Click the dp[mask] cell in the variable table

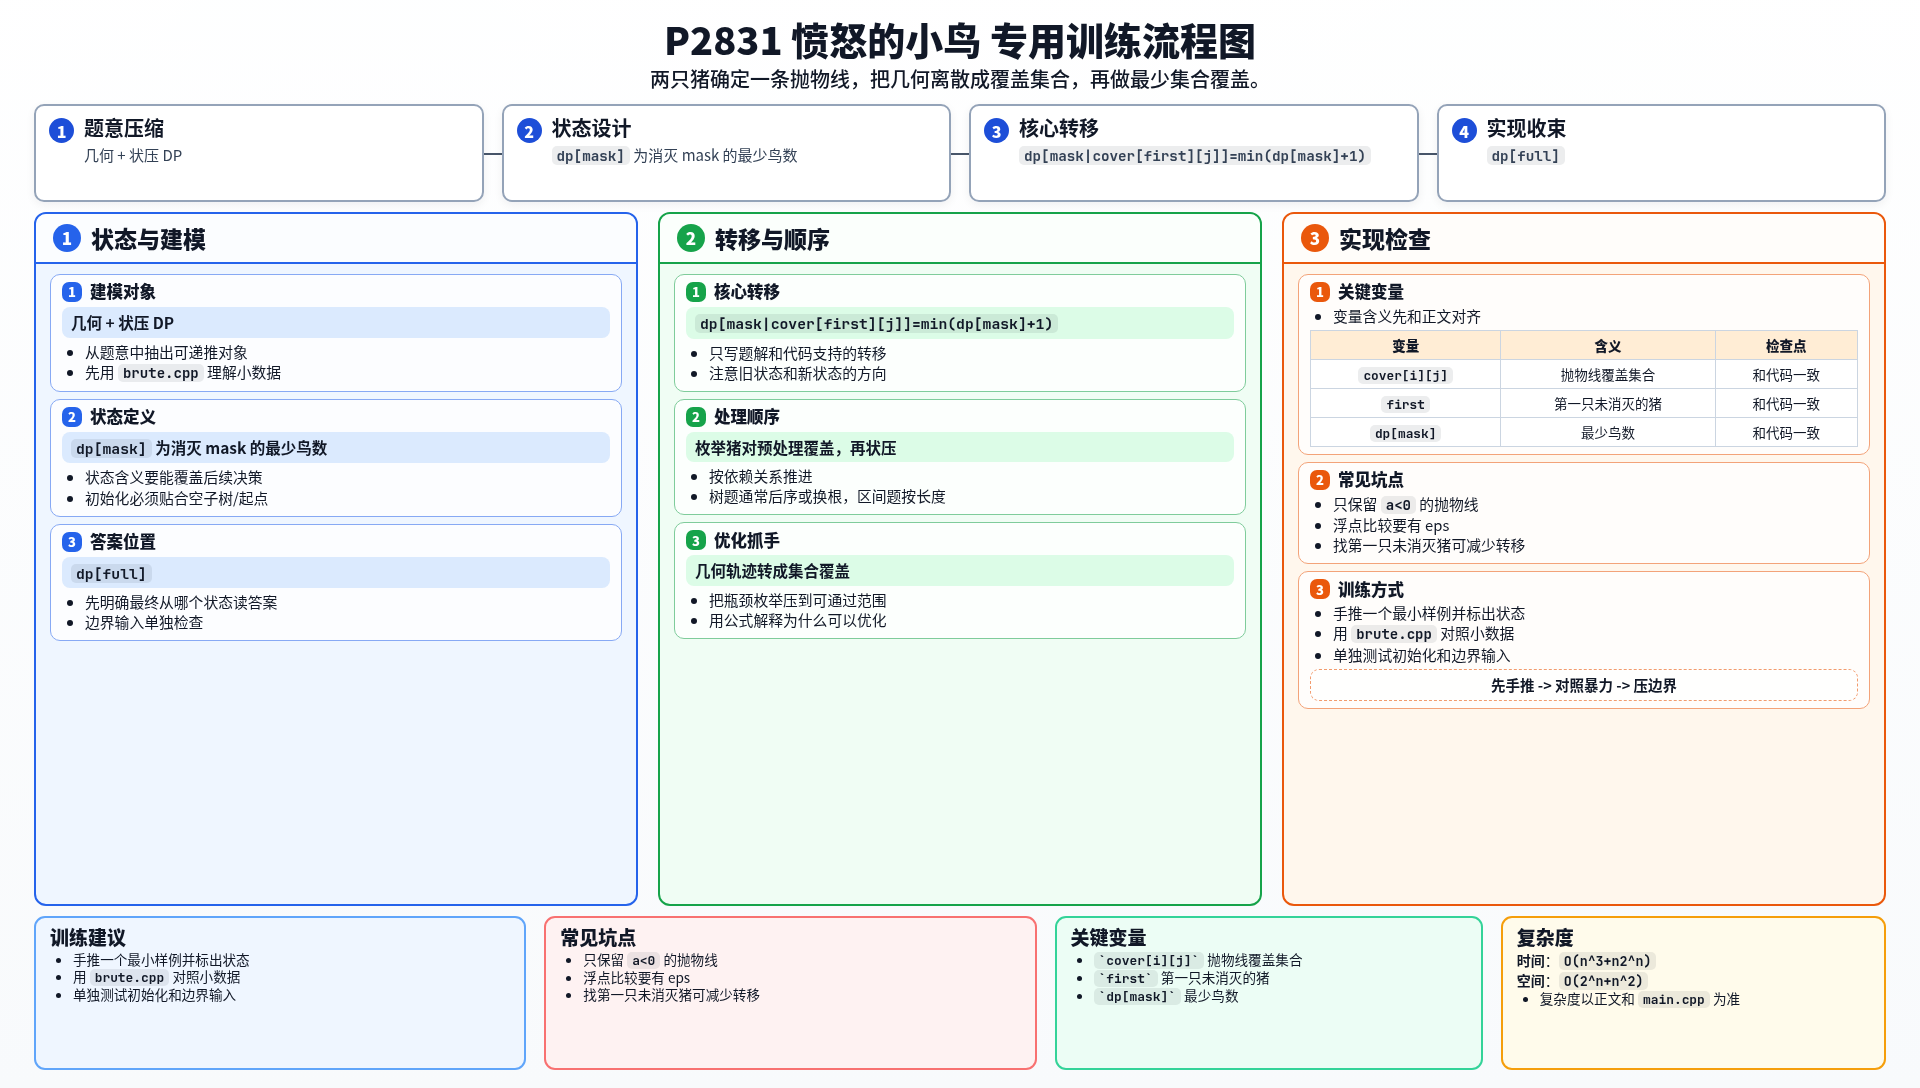click(1405, 433)
